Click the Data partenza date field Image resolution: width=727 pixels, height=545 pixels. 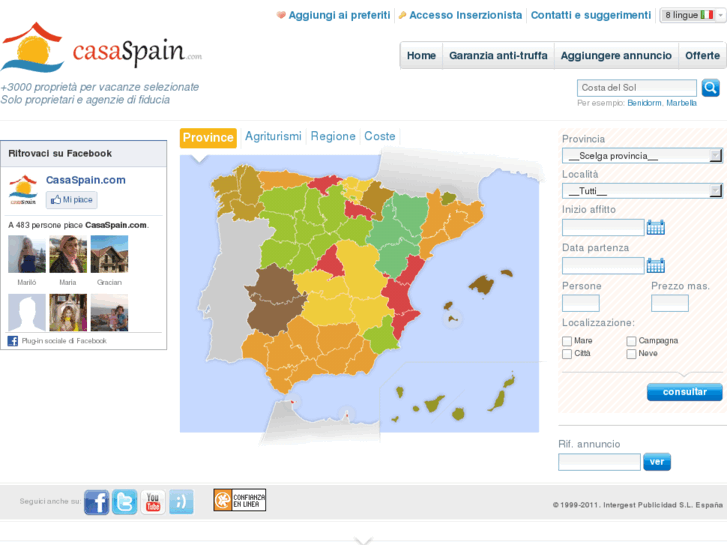(x=603, y=266)
